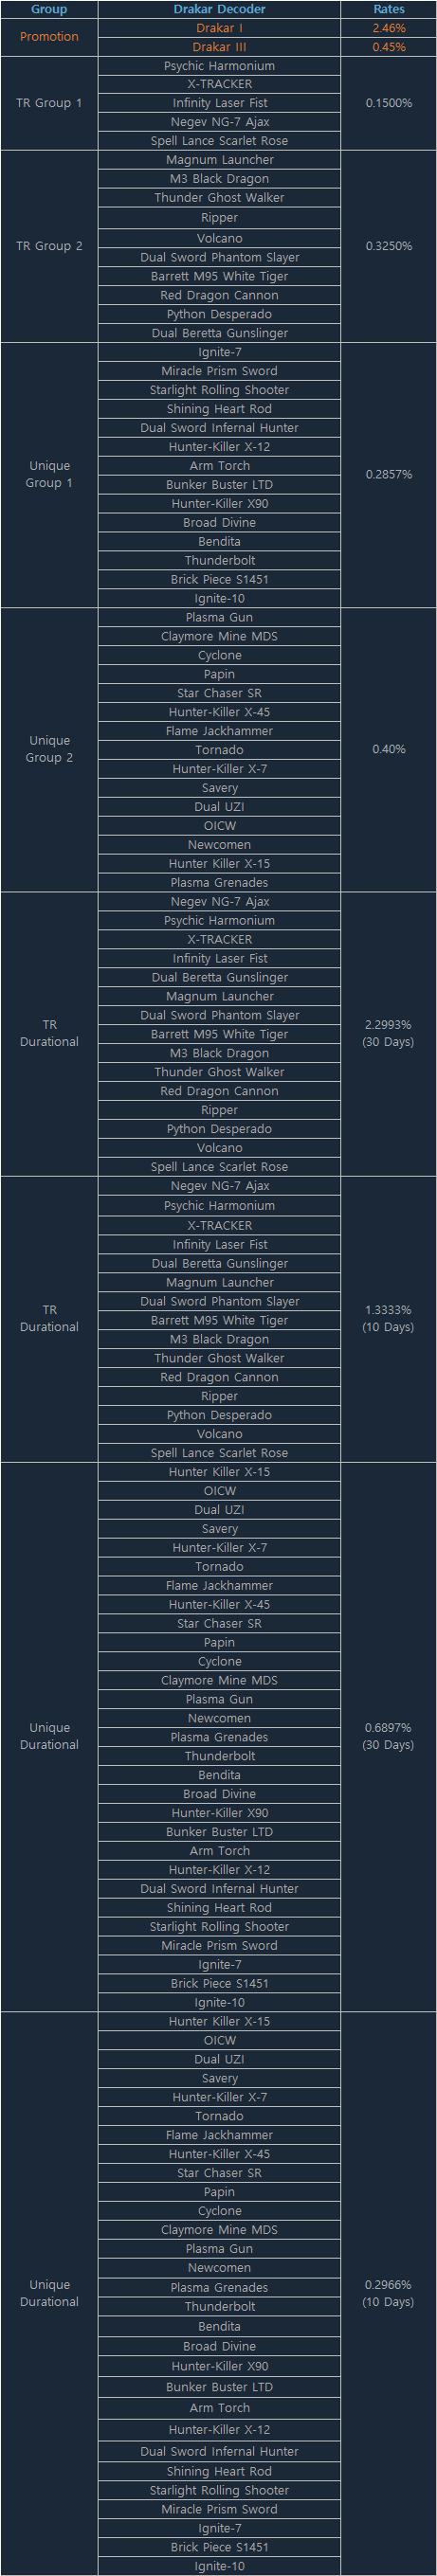Select the Drakar Decoder column header

[x=219, y=9]
